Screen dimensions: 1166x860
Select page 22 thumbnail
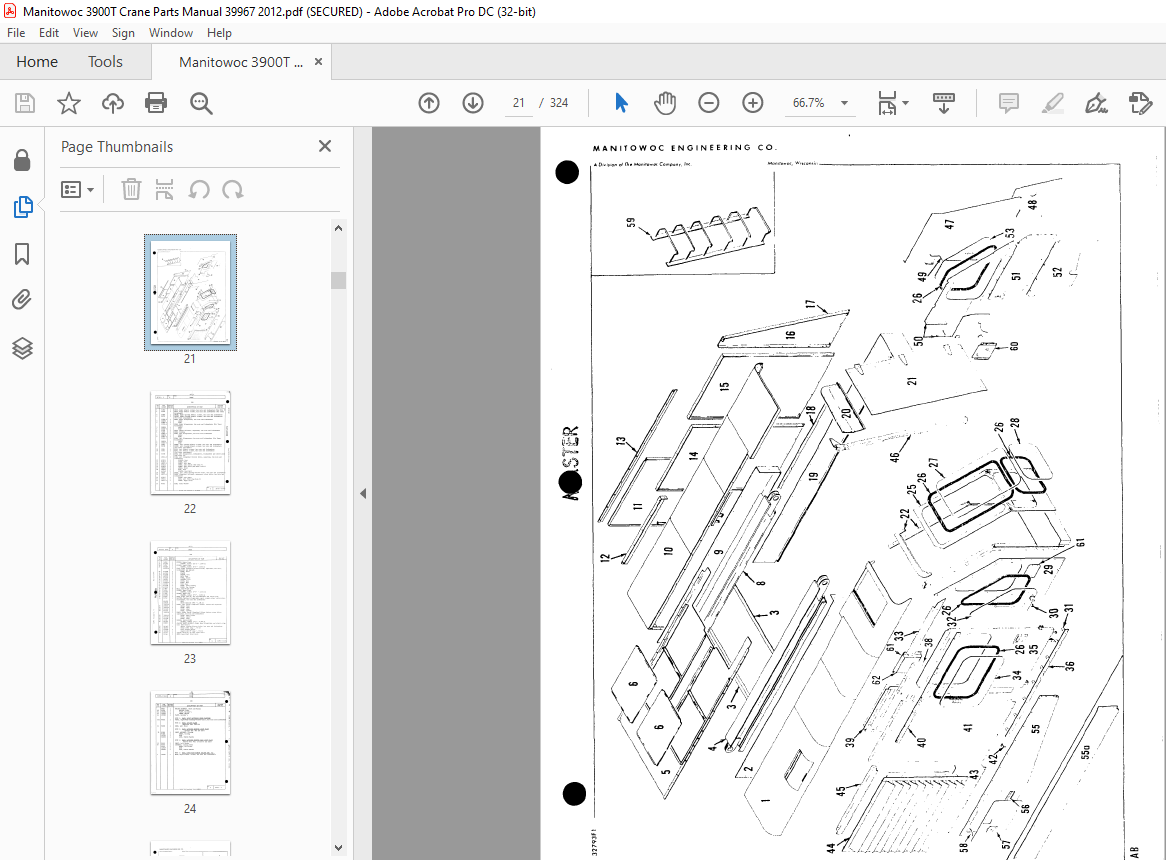pos(190,442)
